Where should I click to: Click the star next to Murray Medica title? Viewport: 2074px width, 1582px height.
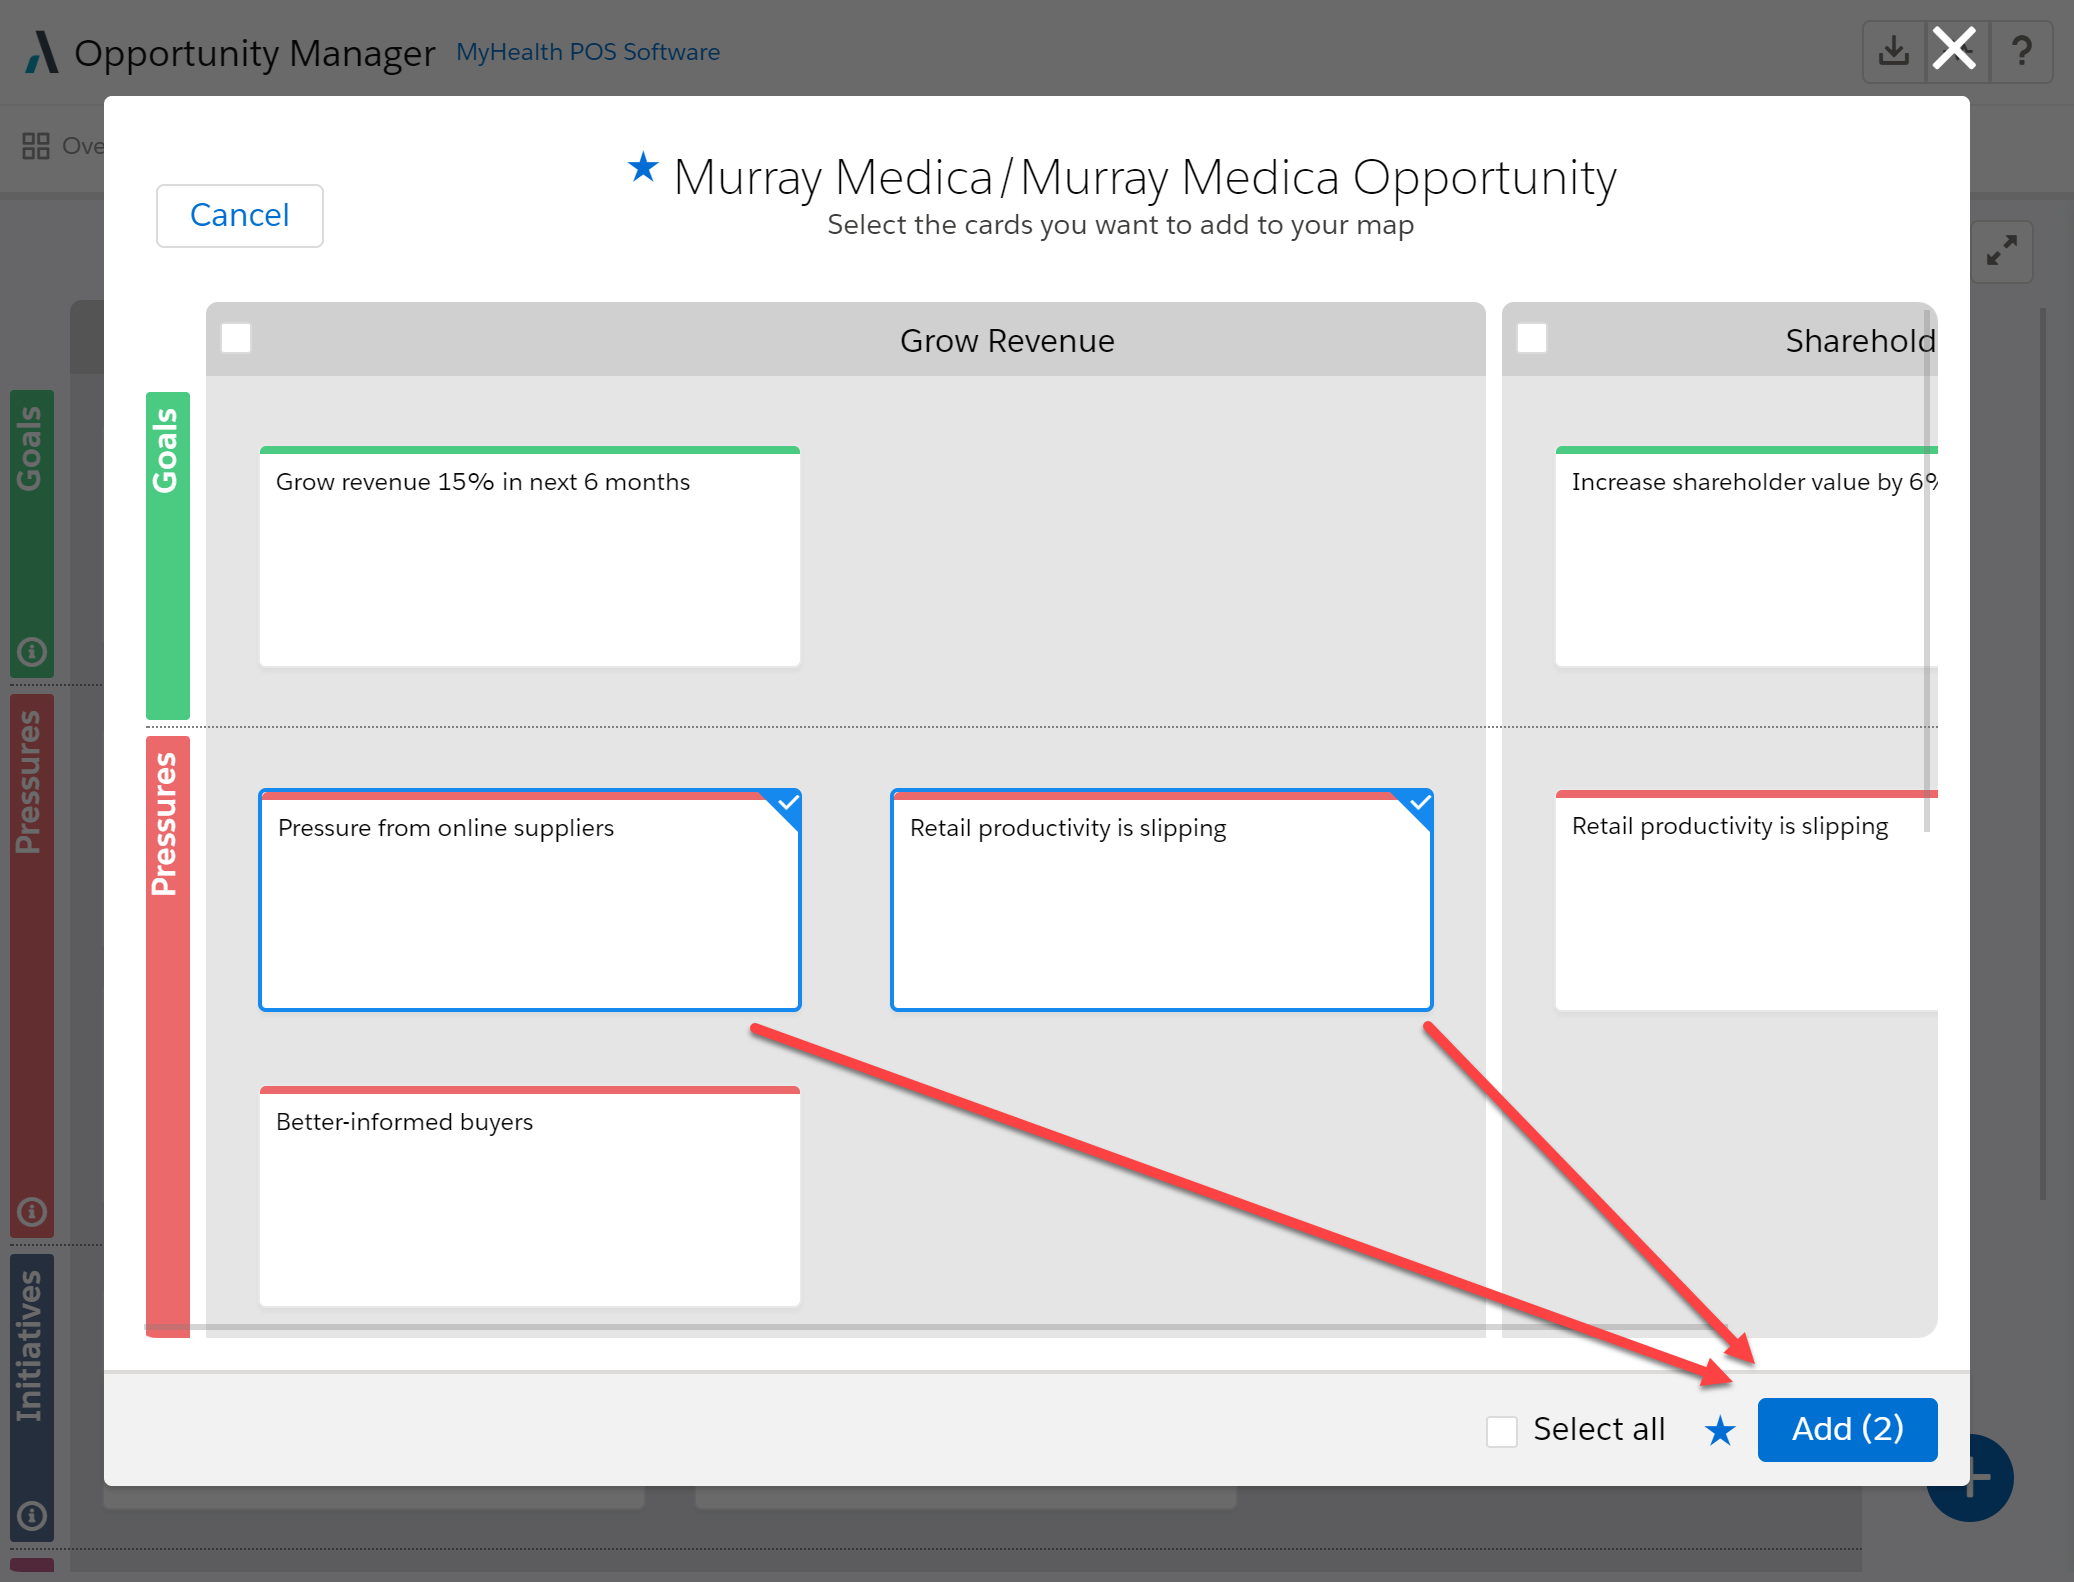[643, 167]
